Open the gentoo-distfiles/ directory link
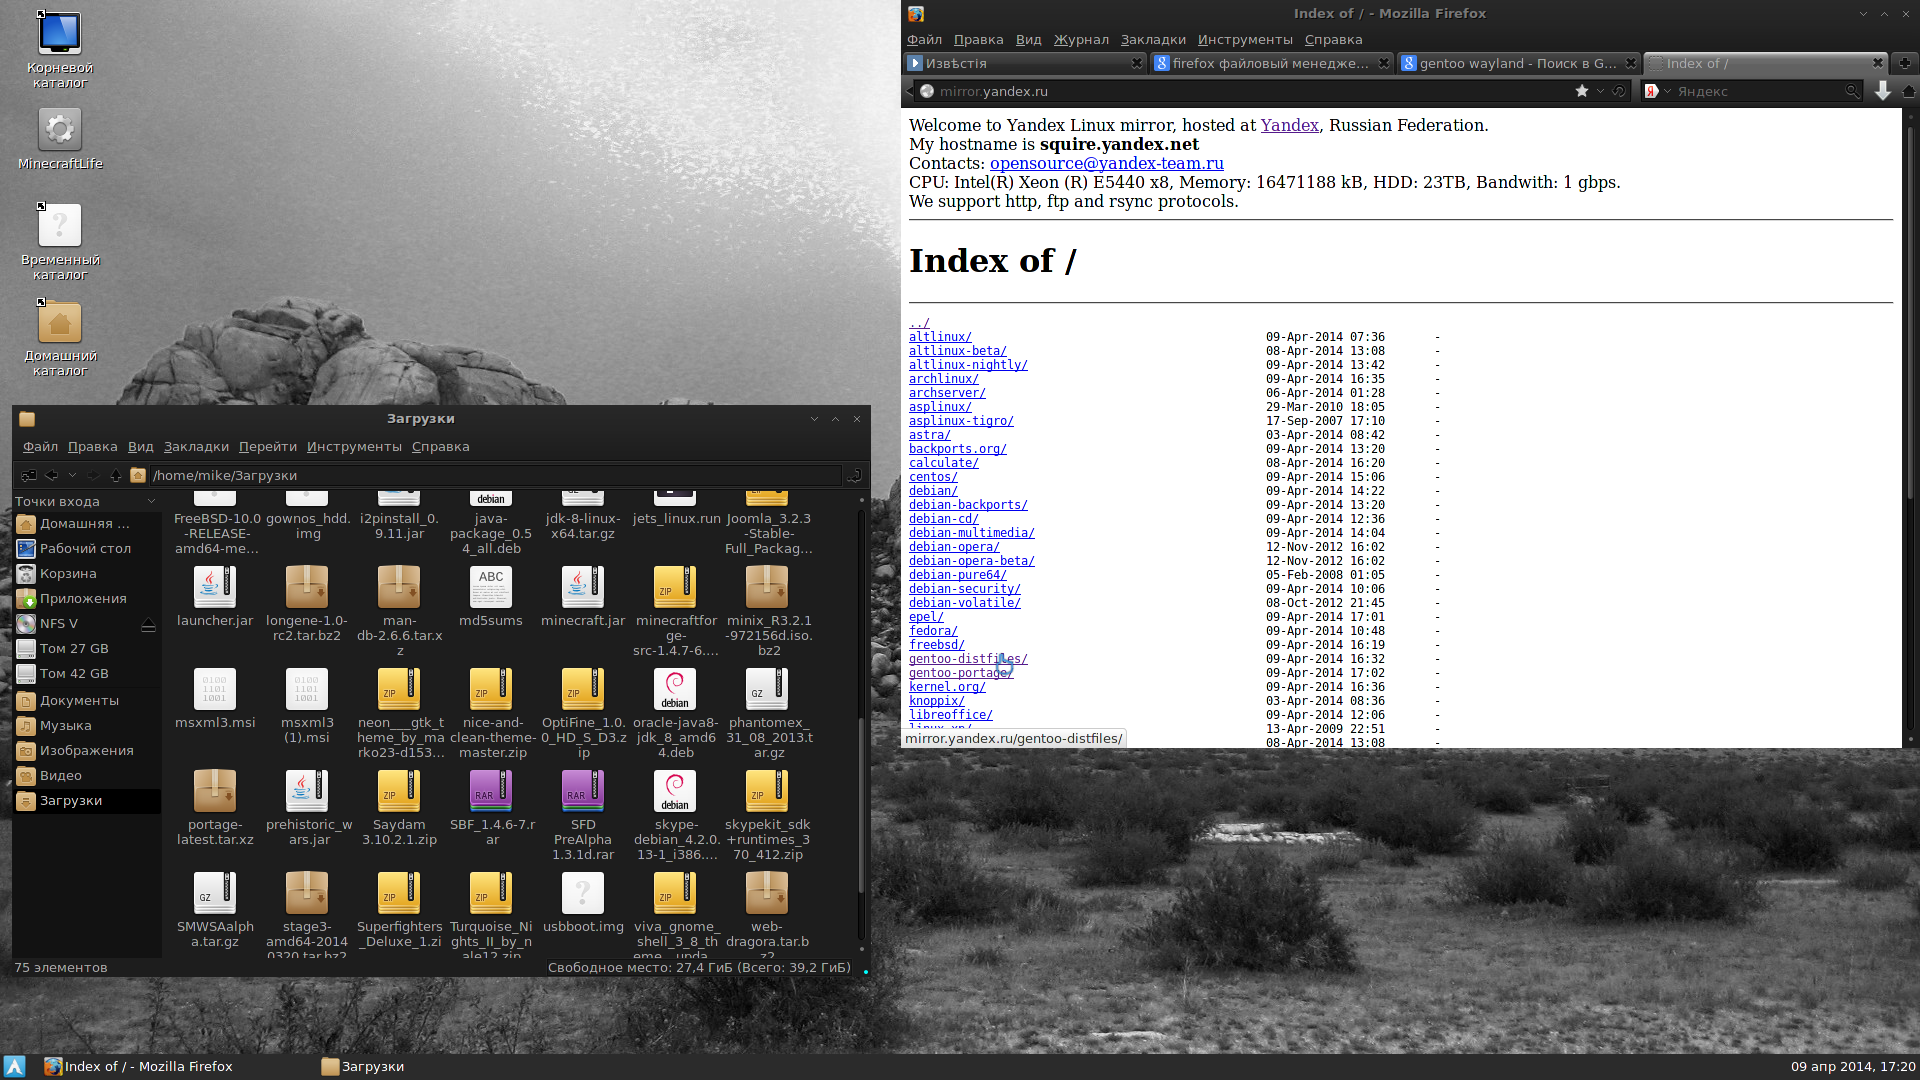The image size is (1920, 1080). [x=967, y=659]
